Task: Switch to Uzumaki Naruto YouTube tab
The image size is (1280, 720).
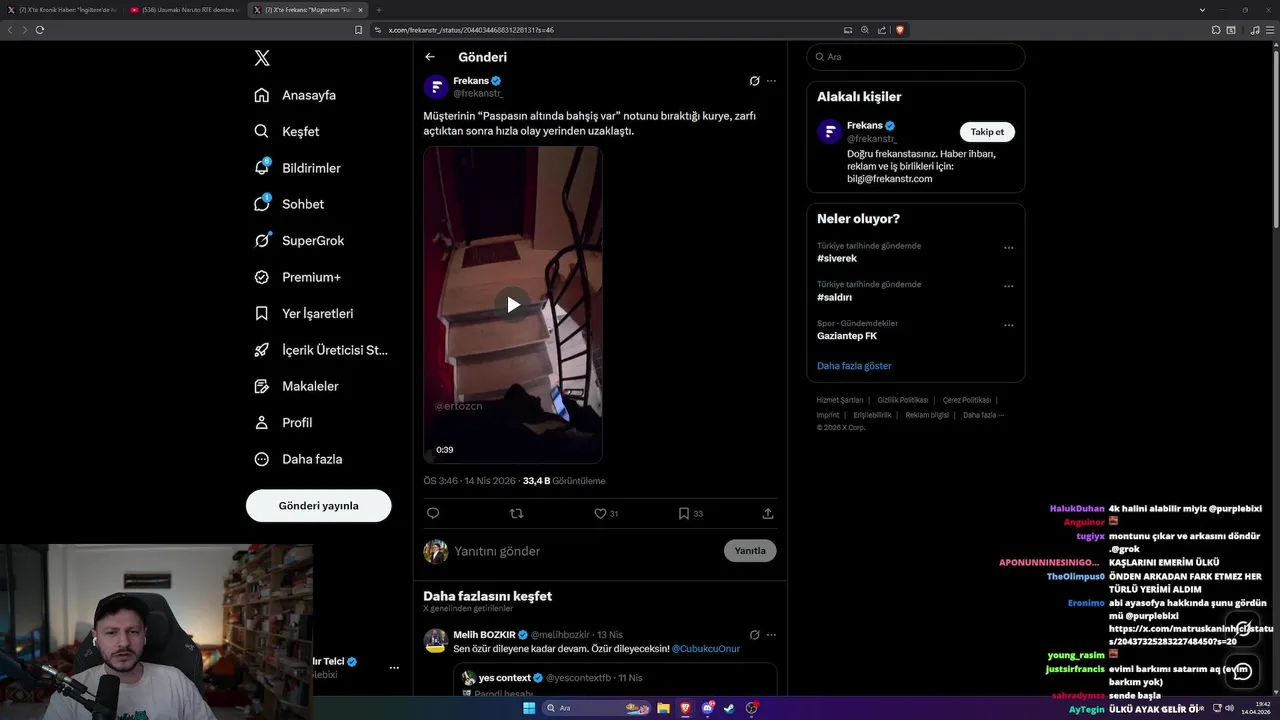Action: click(184, 10)
